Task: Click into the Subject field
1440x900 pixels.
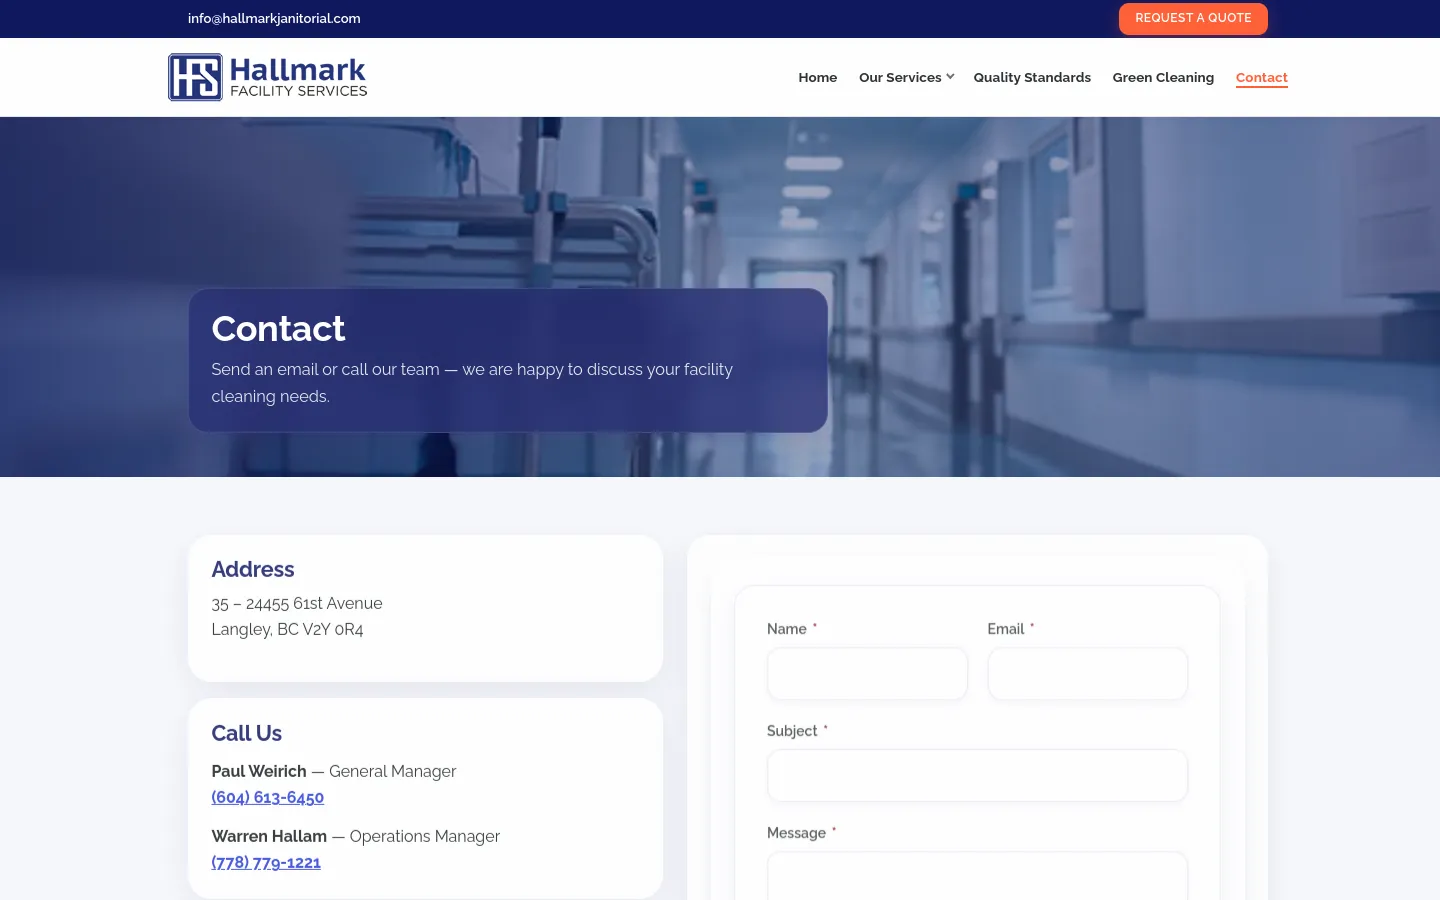Action: pos(977,775)
